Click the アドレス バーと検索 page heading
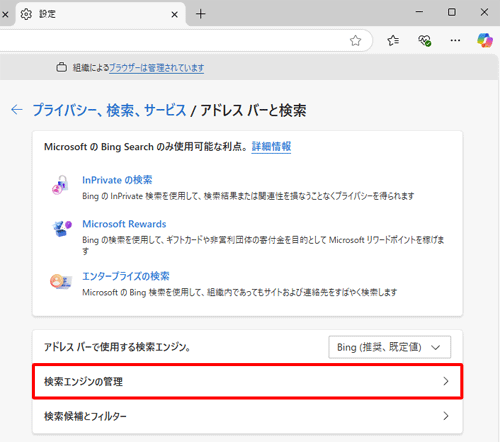The image size is (500, 442). point(253,110)
